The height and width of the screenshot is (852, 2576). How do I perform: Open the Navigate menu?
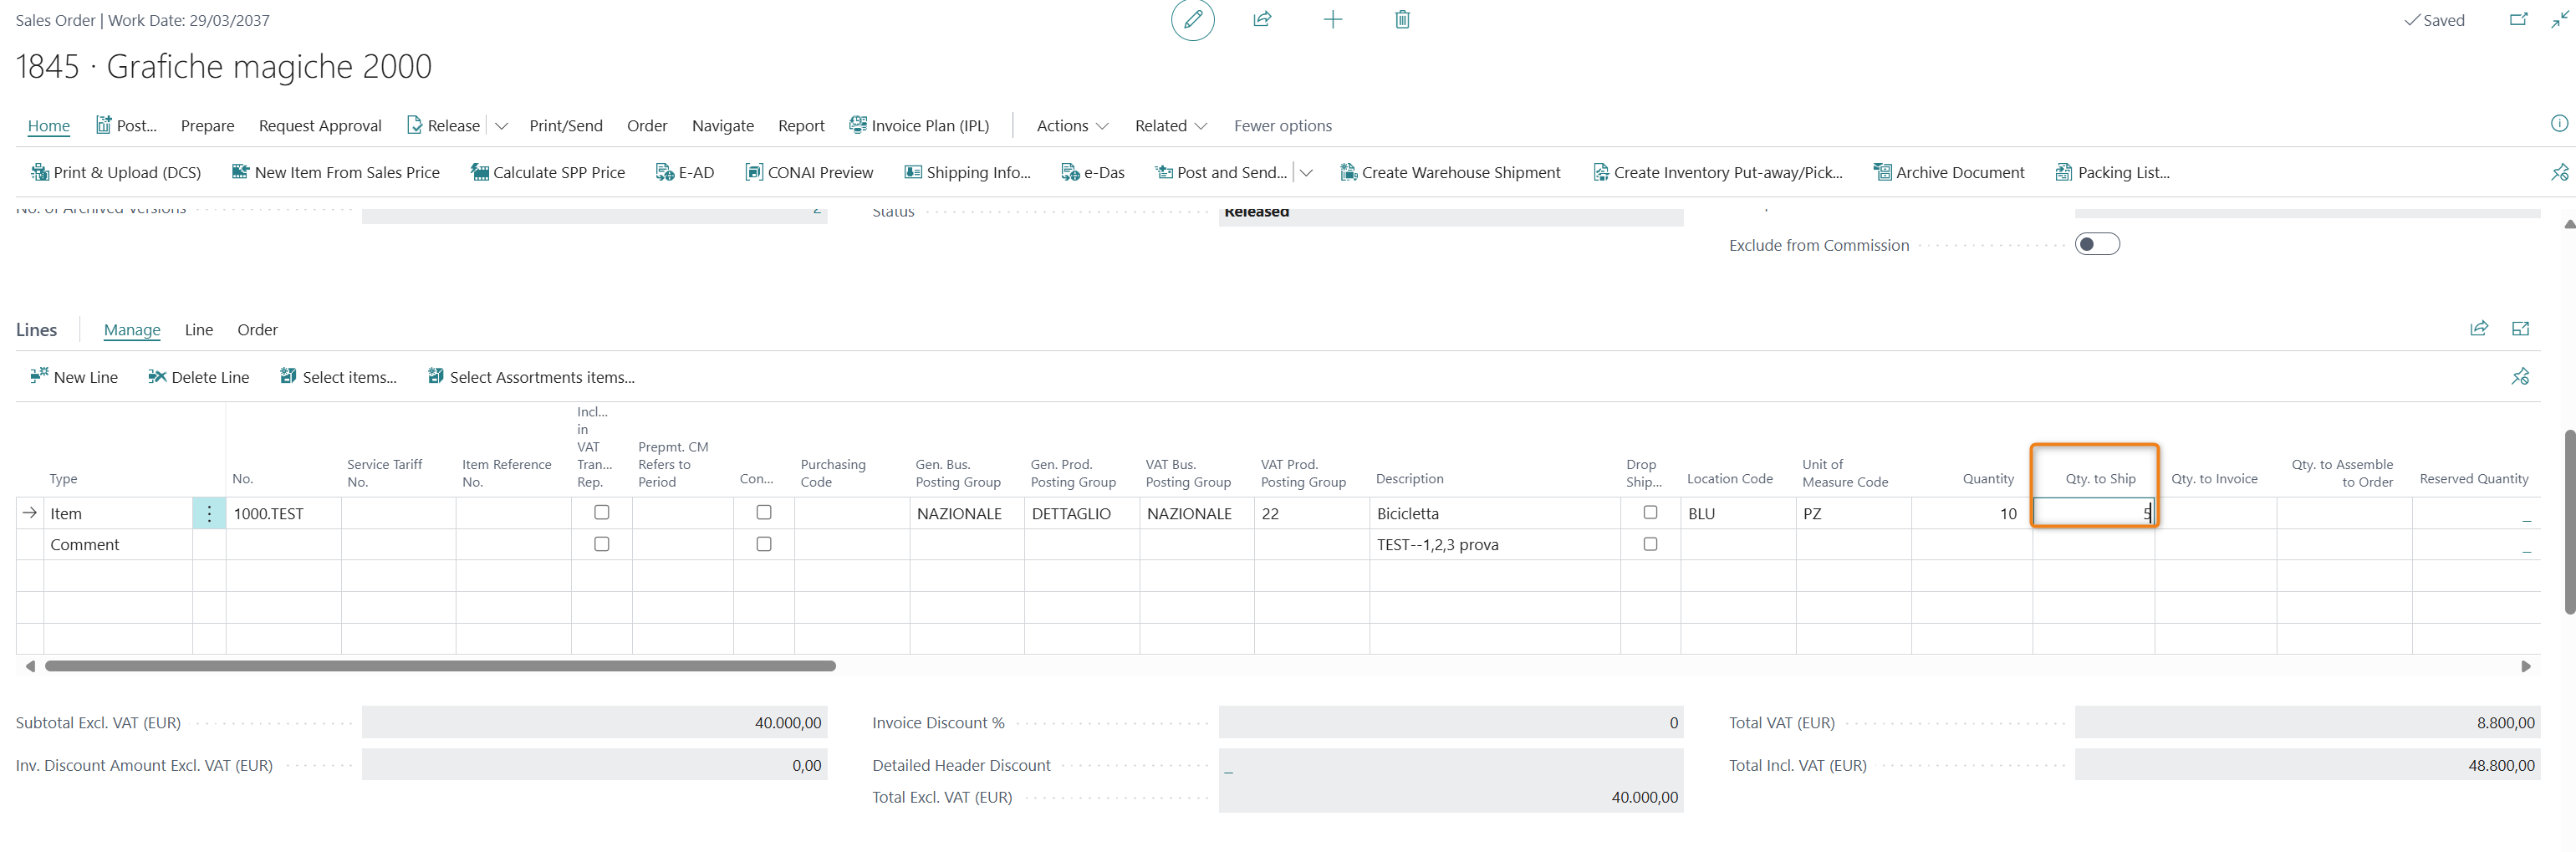722,125
